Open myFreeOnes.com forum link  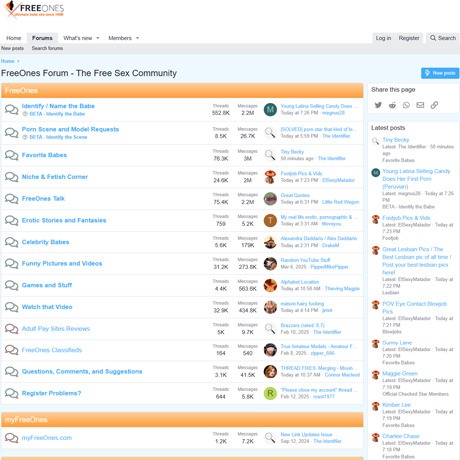point(47,438)
